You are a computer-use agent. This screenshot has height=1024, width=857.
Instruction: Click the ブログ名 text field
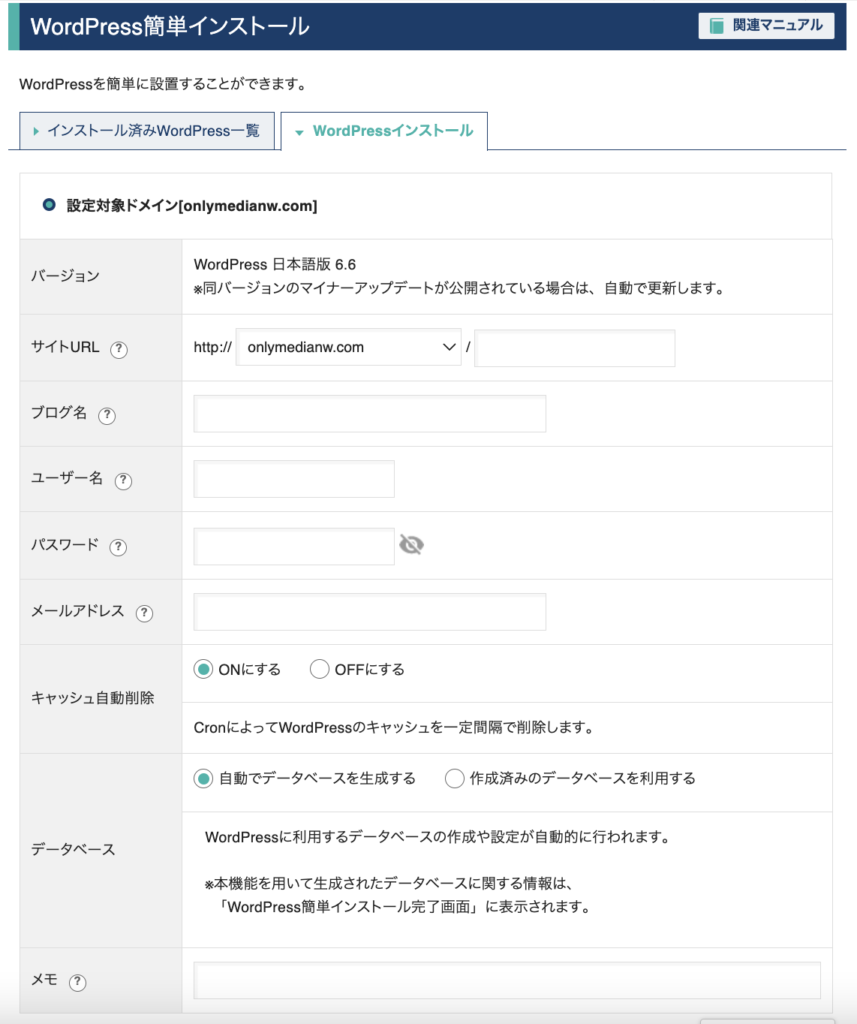(370, 414)
